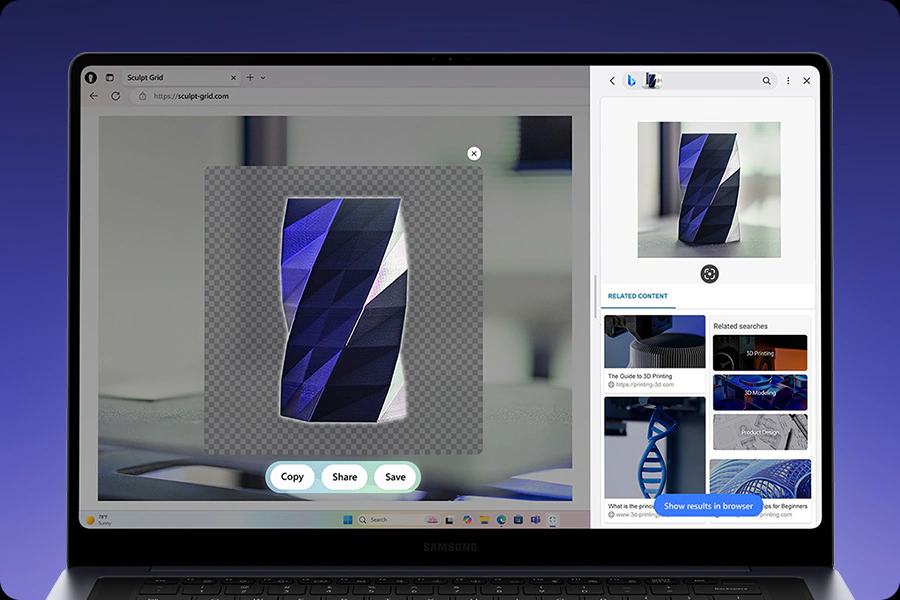Screen dimensions: 900x600
Task: Click the magnifier search icon in the sidebar
Action: (x=767, y=81)
